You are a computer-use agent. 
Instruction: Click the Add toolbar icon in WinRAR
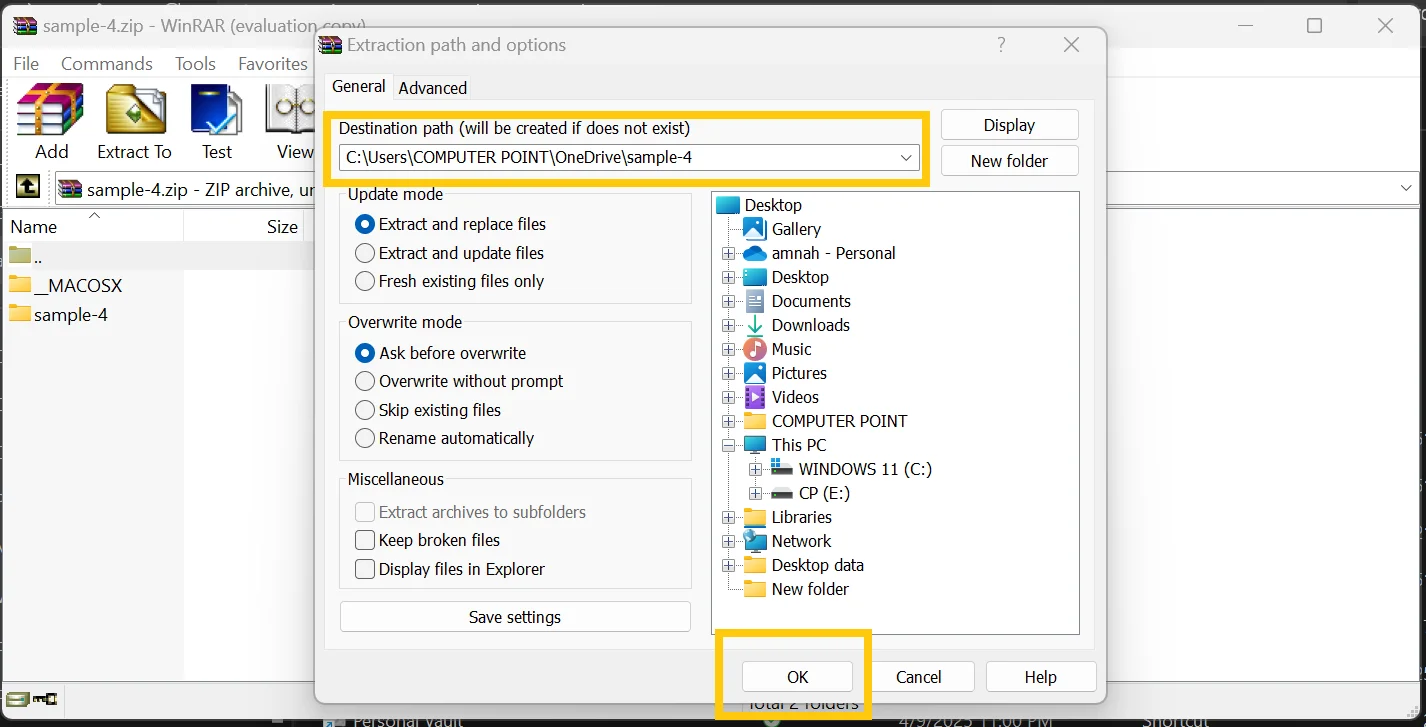click(51, 121)
